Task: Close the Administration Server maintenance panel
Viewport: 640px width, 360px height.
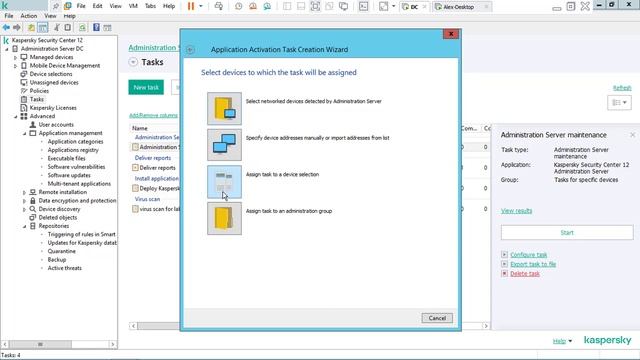Action: pos(632,135)
